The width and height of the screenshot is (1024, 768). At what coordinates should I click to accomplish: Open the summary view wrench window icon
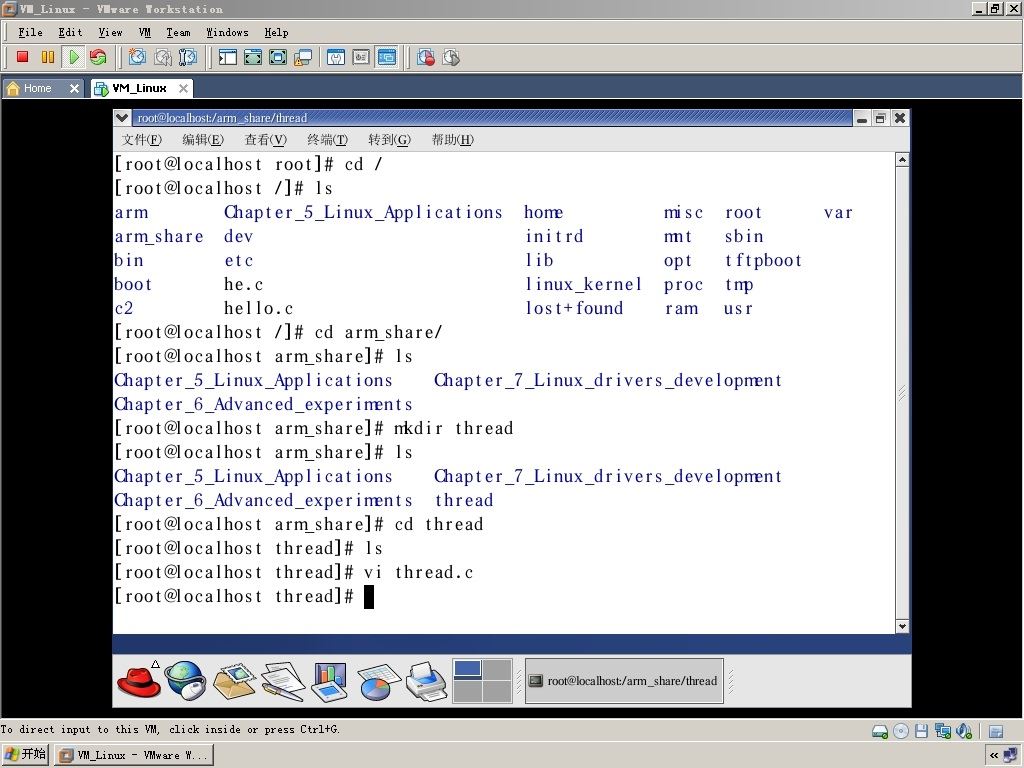[x=336, y=57]
